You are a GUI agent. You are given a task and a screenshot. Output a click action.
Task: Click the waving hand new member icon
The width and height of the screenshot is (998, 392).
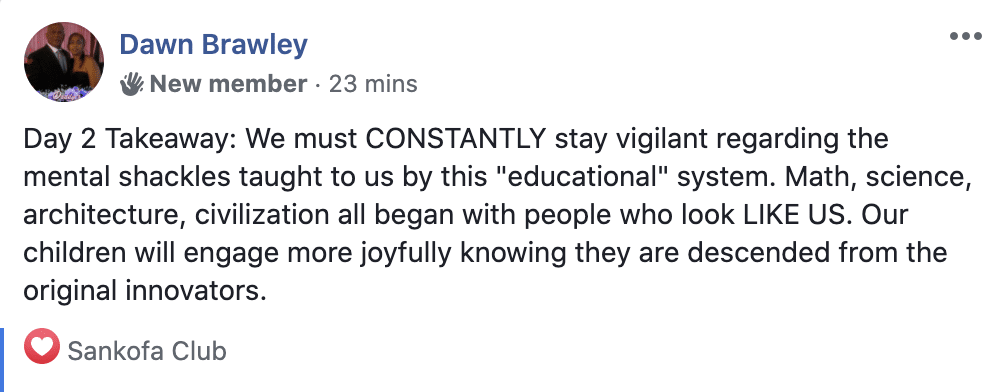click(x=132, y=84)
